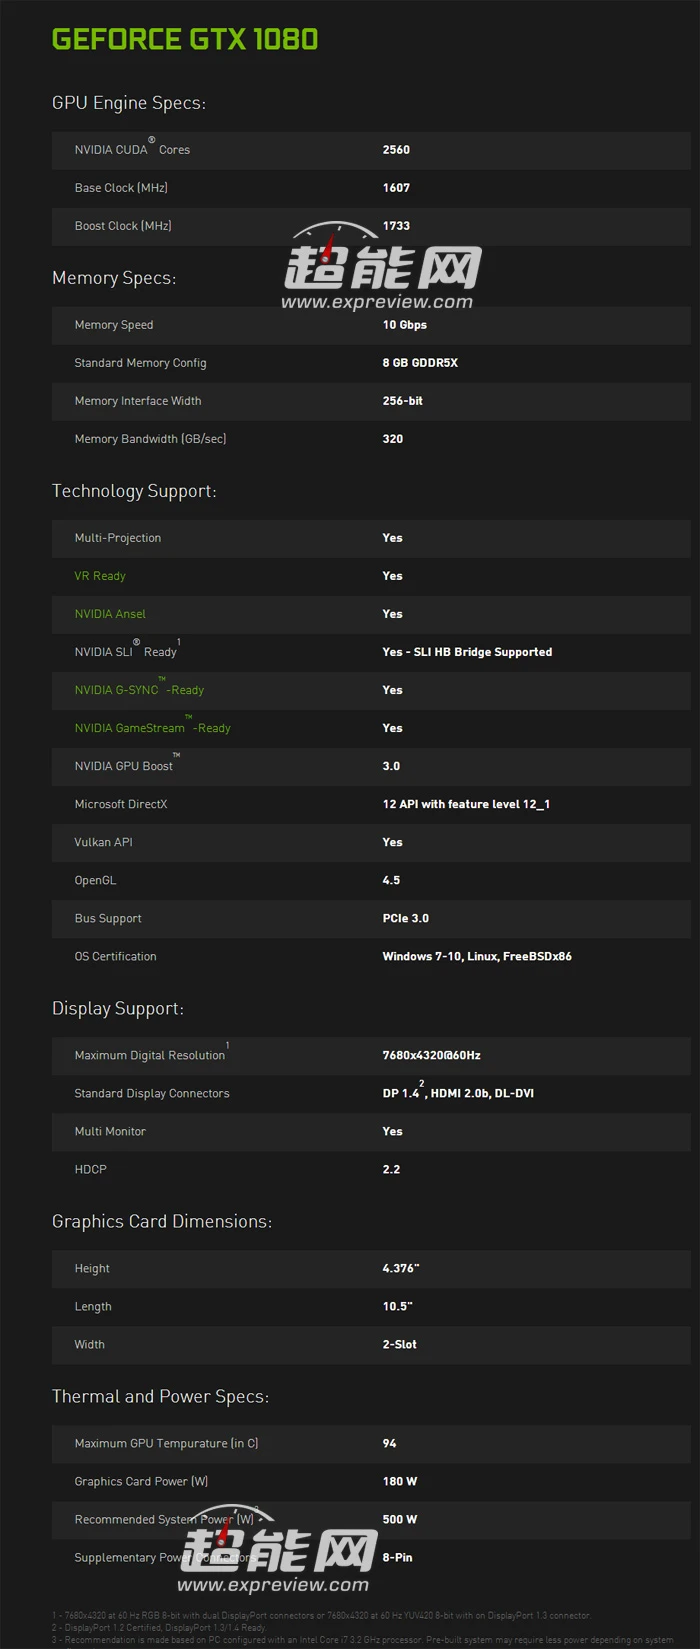Click the OpenGL label
Screen dimensions: 700x1649
click(x=95, y=880)
